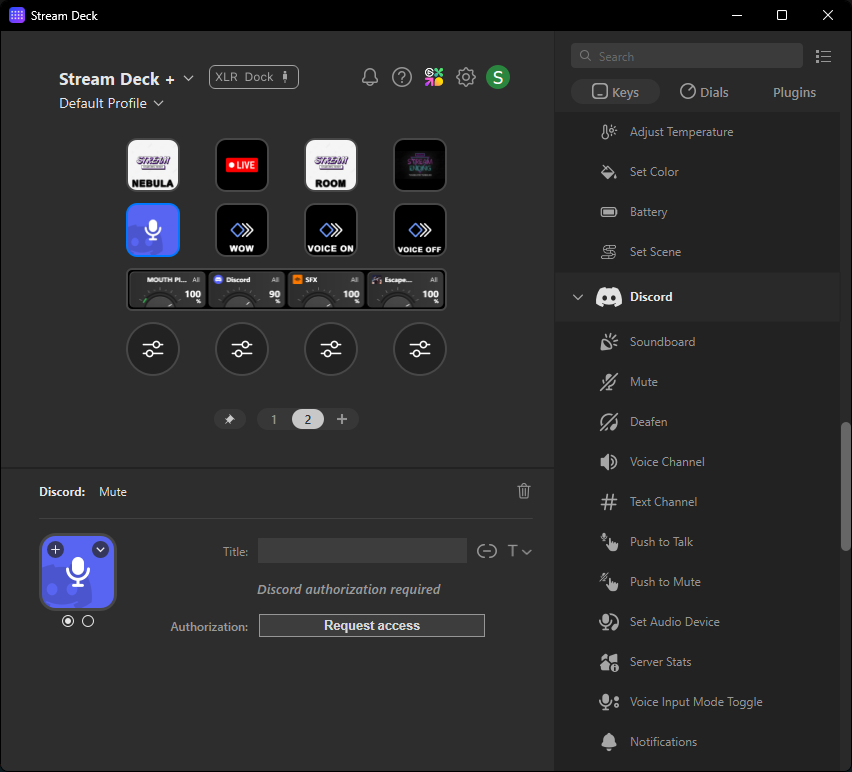
Task: Select the dial below the Escape... strip
Action: point(420,349)
